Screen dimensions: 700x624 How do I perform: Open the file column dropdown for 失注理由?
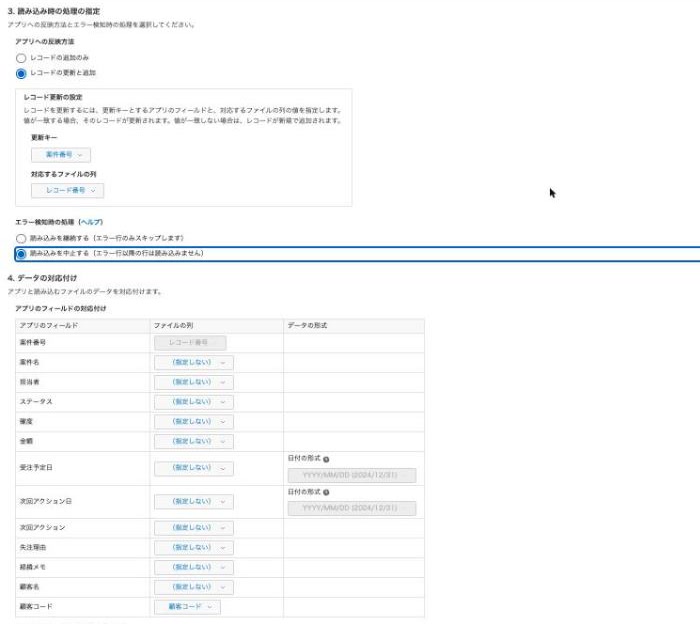[194, 547]
